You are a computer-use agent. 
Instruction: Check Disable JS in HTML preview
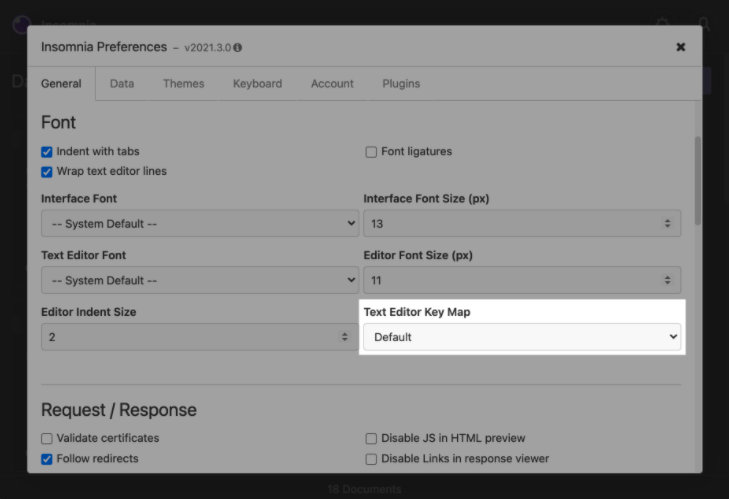point(371,439)
